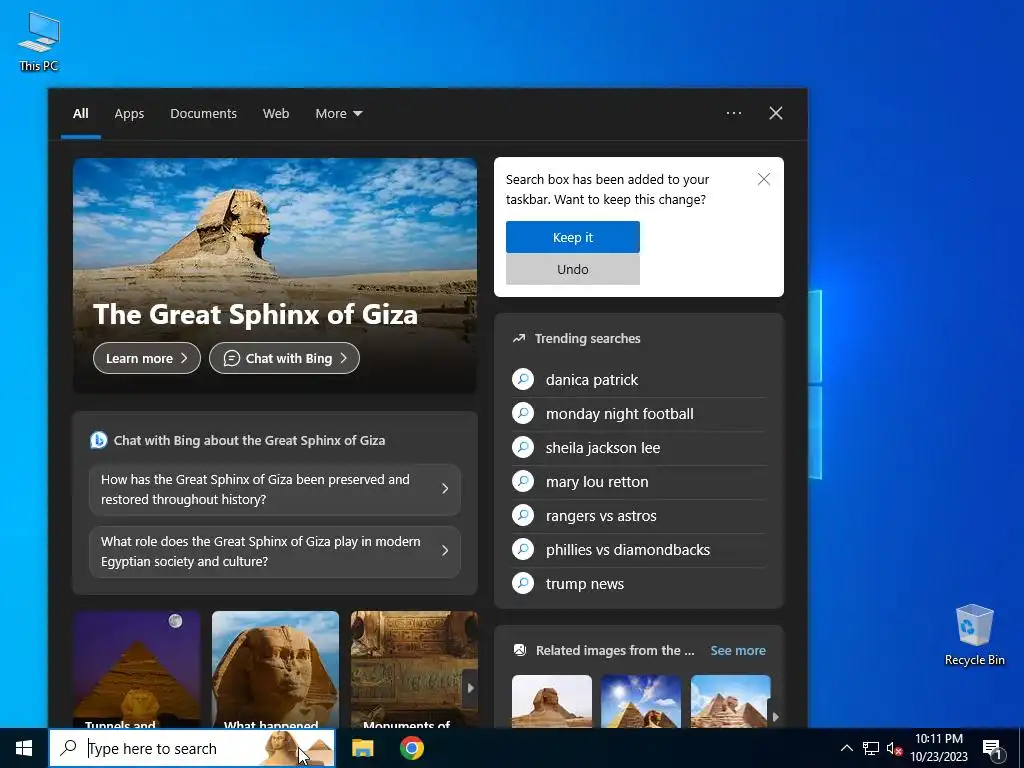Click the muted volume tray icon
This screenshot has width=1024, height=768.
[x=894, y=748]
